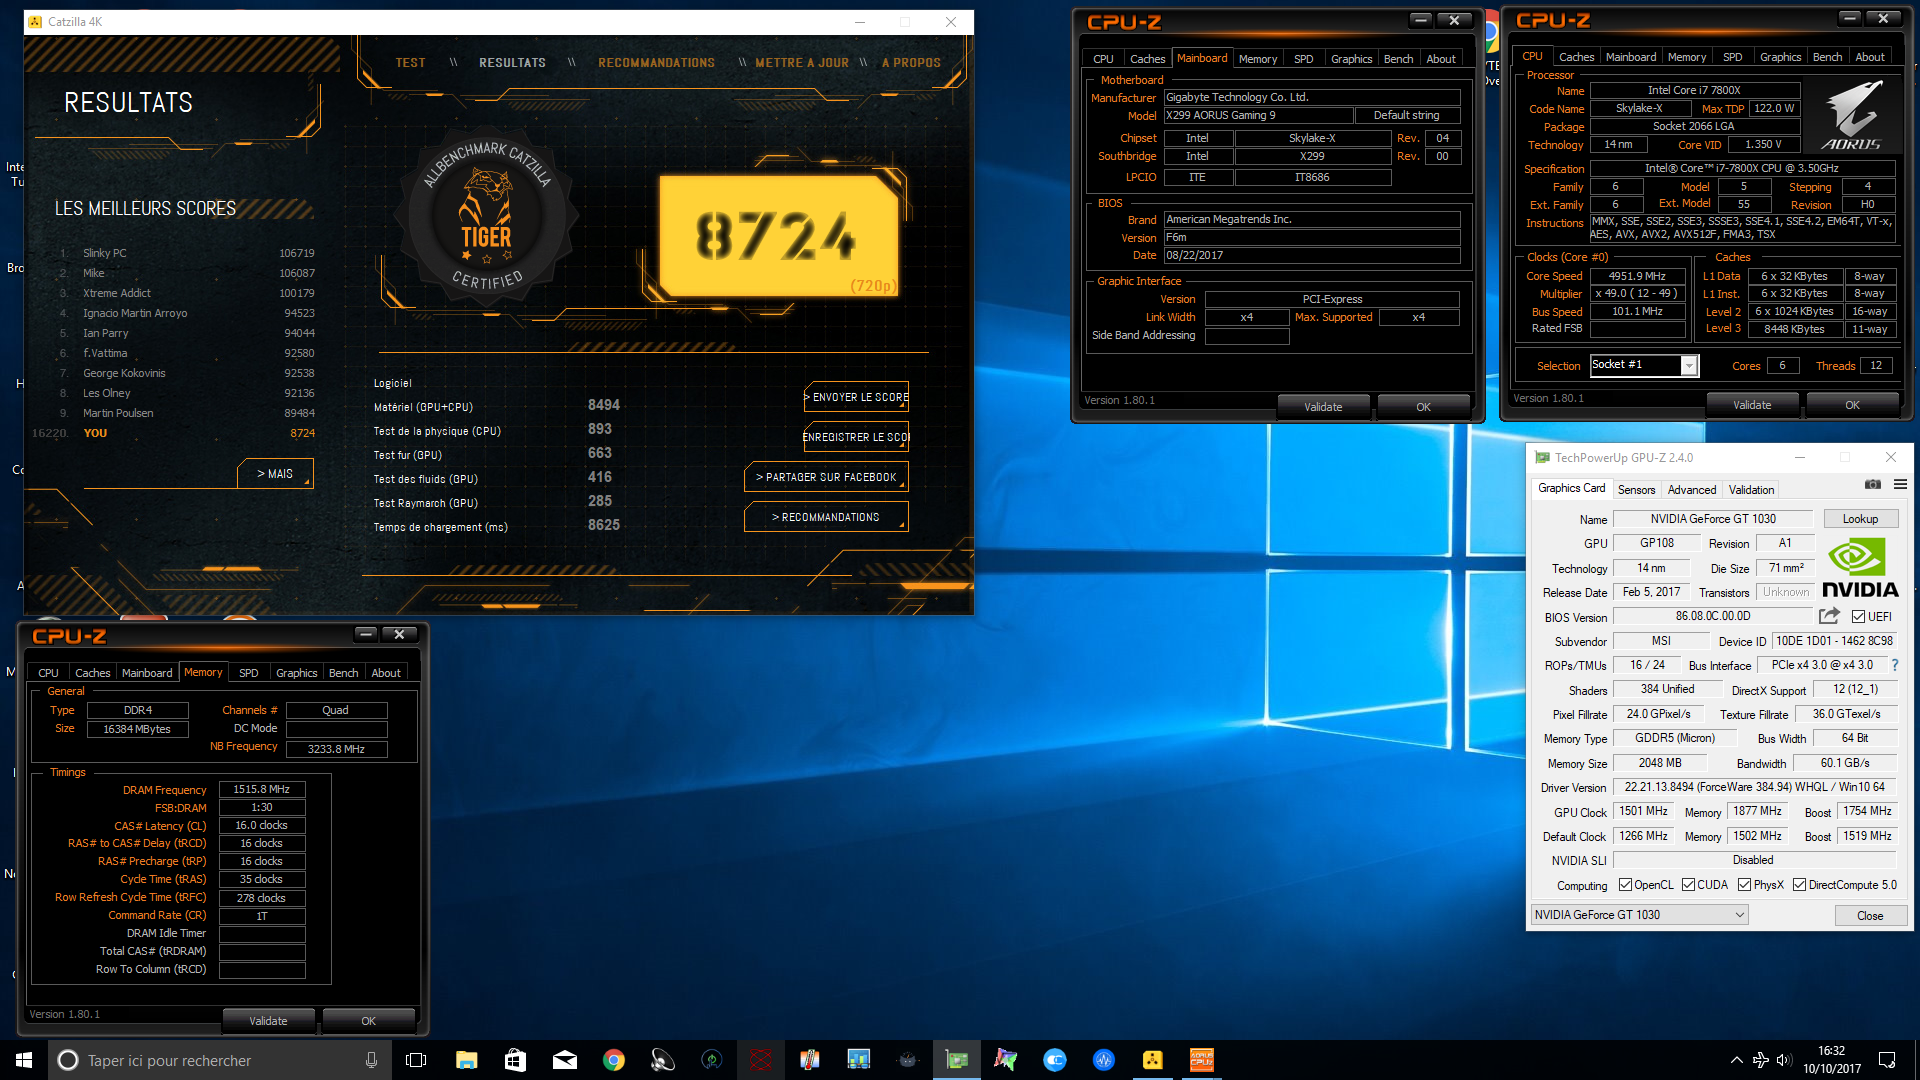
Task: Click the Cortana microphone icon
Action: click(x=371, y=1060)
